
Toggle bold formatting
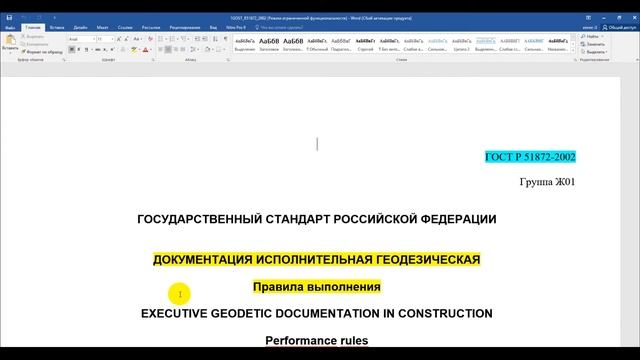point(71,49)
